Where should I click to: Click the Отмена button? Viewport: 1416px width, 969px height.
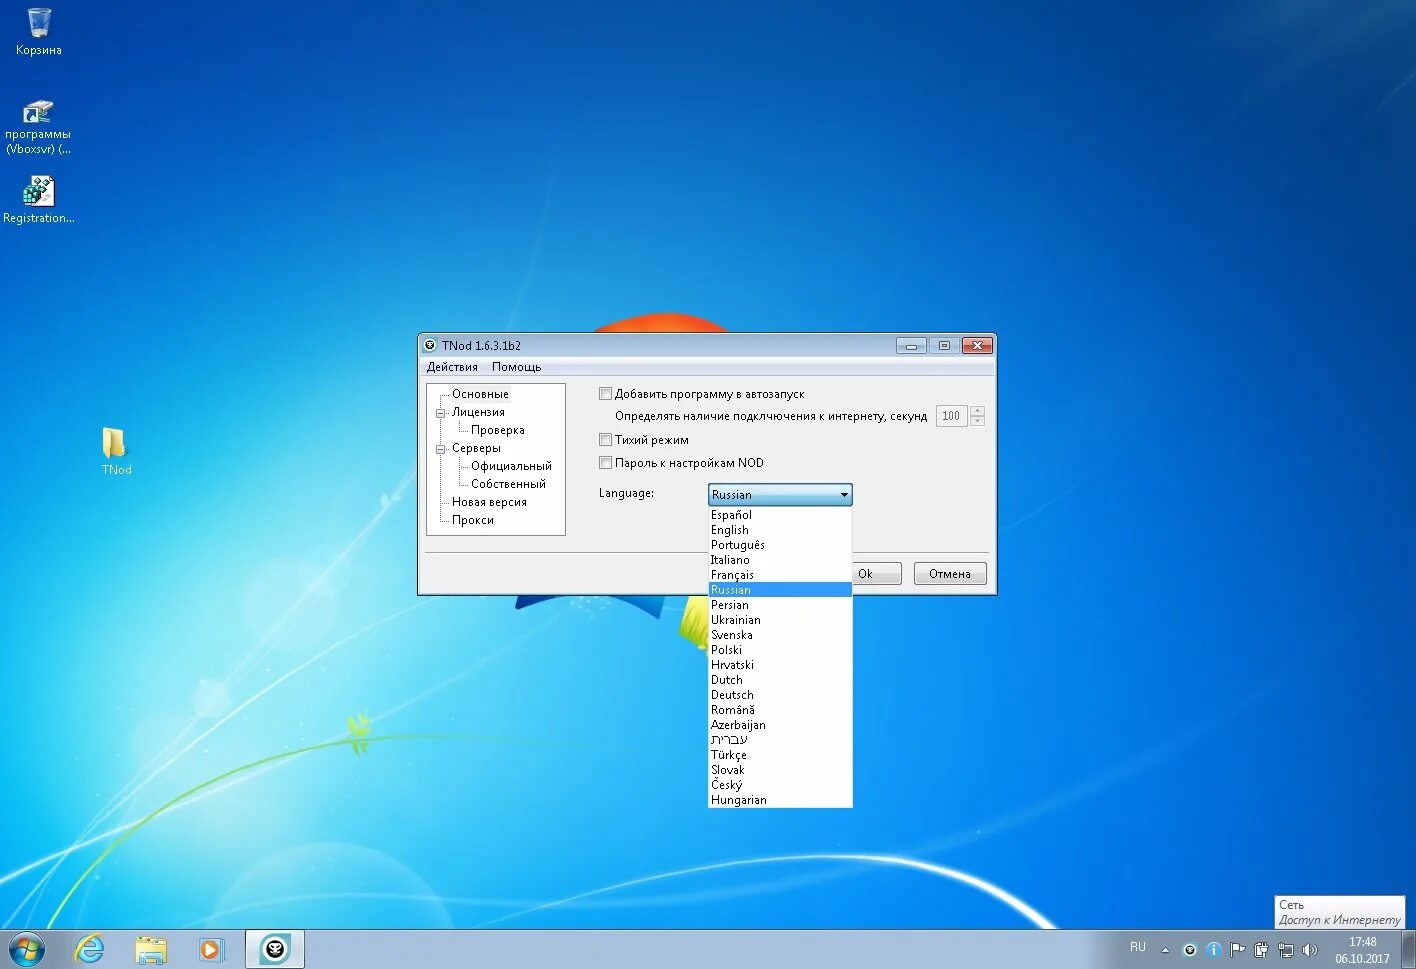point(950,574)
